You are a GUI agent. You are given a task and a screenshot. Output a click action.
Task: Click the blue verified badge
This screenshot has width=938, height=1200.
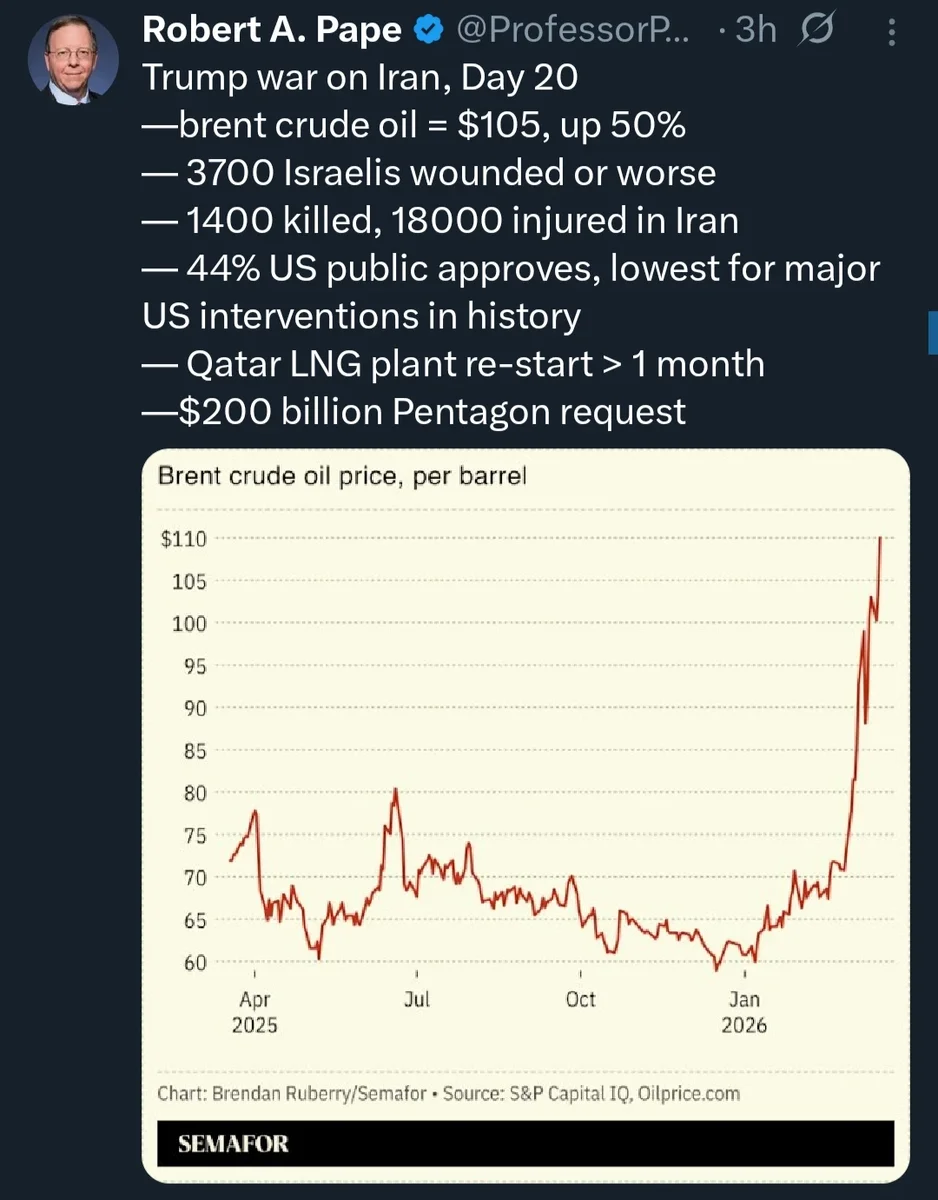point(429,31)
